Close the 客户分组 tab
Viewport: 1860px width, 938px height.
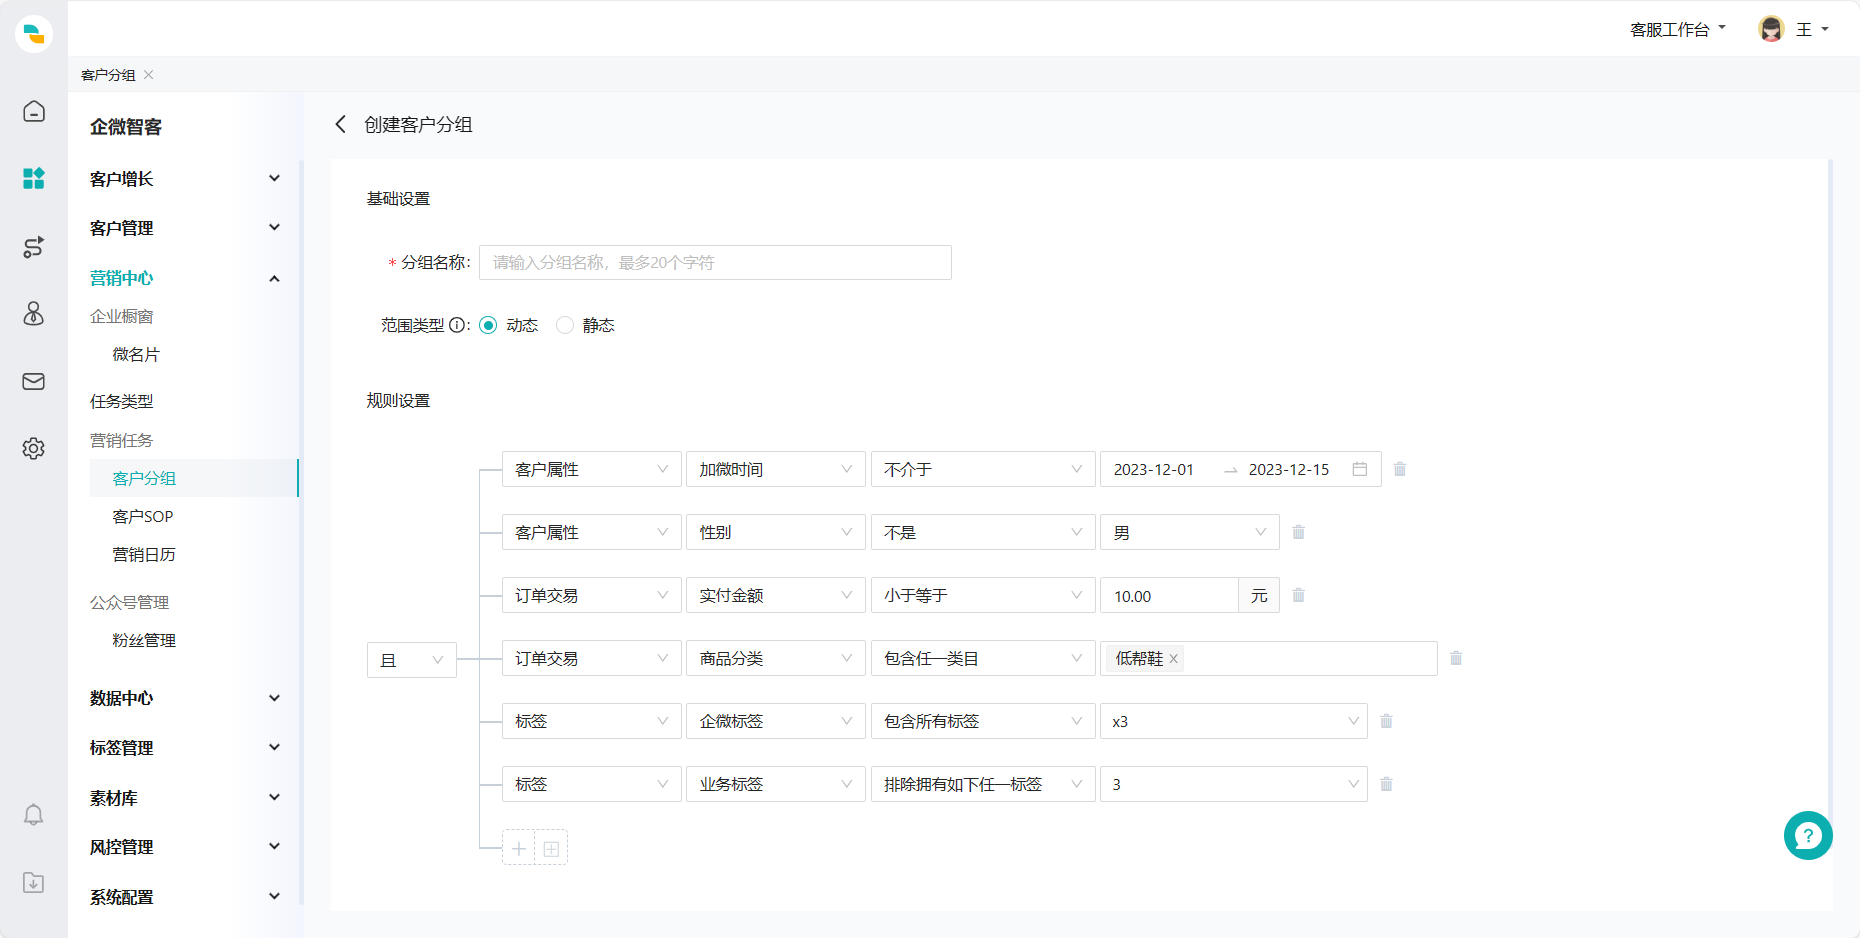(149, 75)
